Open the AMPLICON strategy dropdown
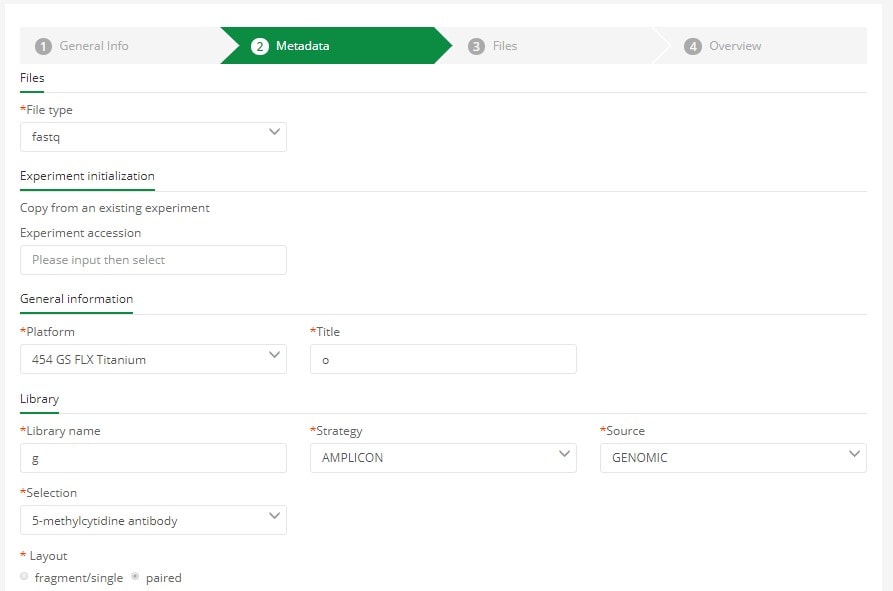Viewport: 893px width, 591px height. 443,458
